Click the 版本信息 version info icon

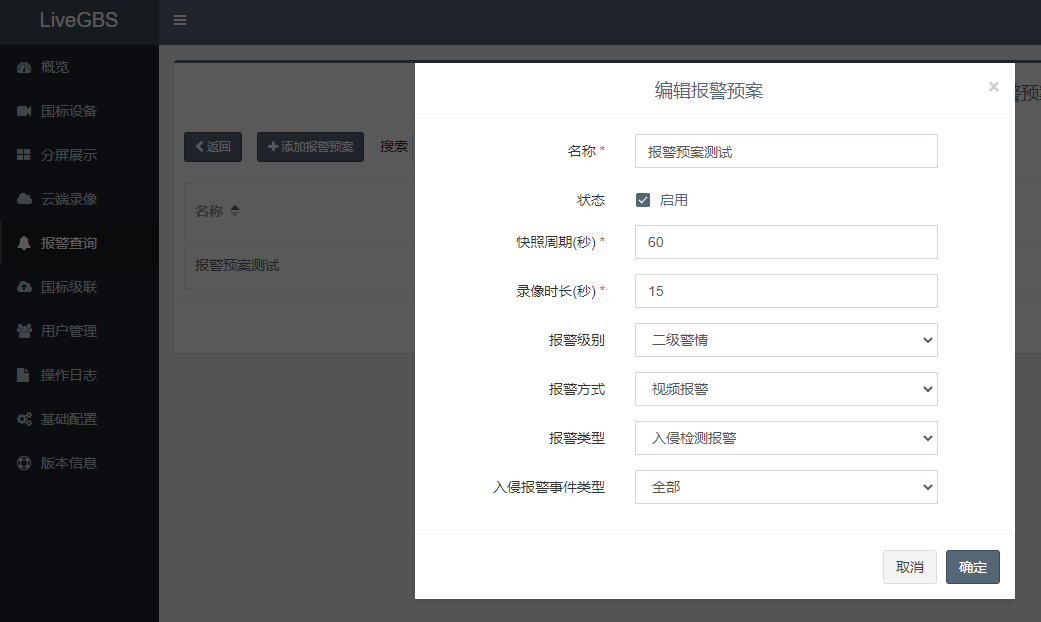coord(22,462)
